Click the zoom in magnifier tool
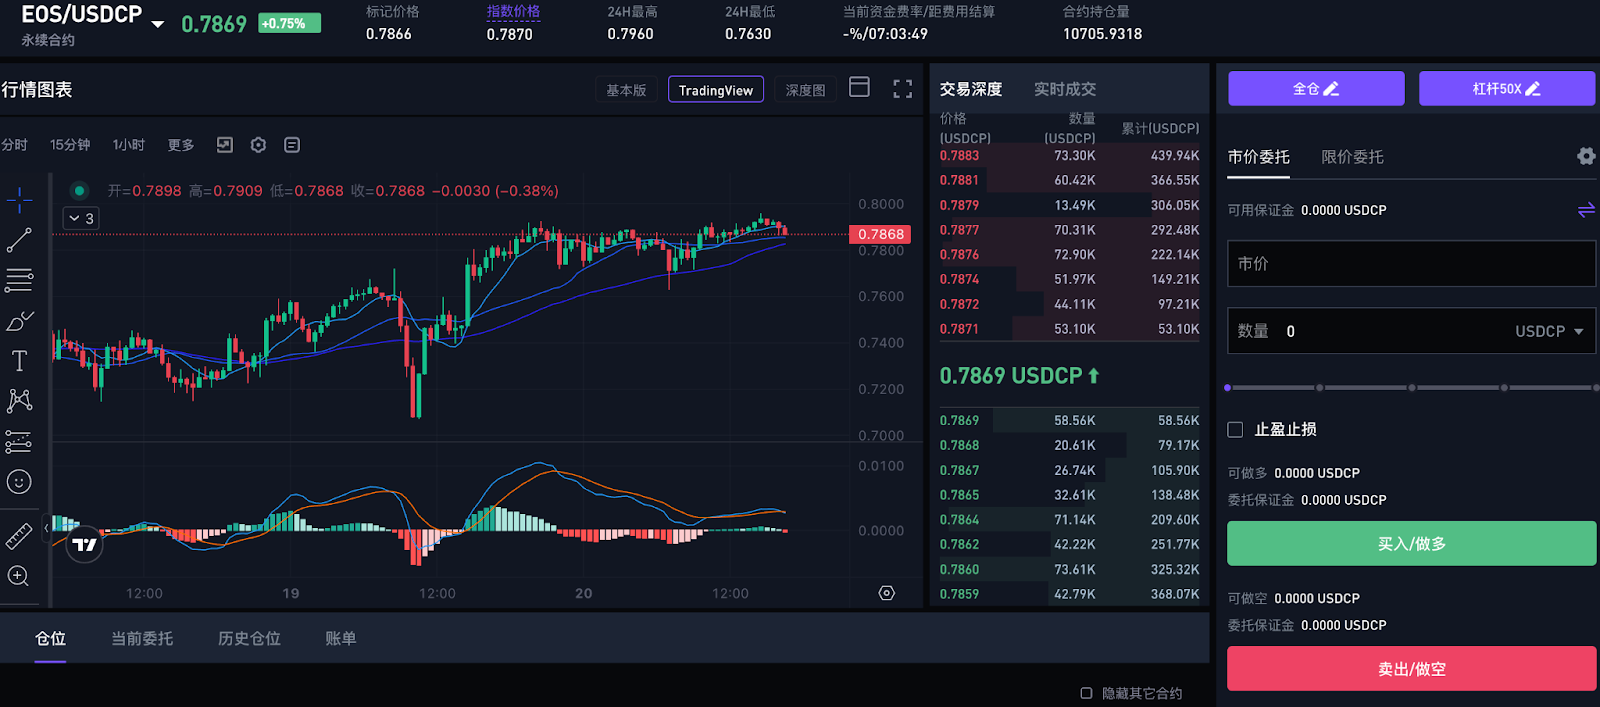The width and height of the screenshot is (1600, 707). click(x=18, y=576)
